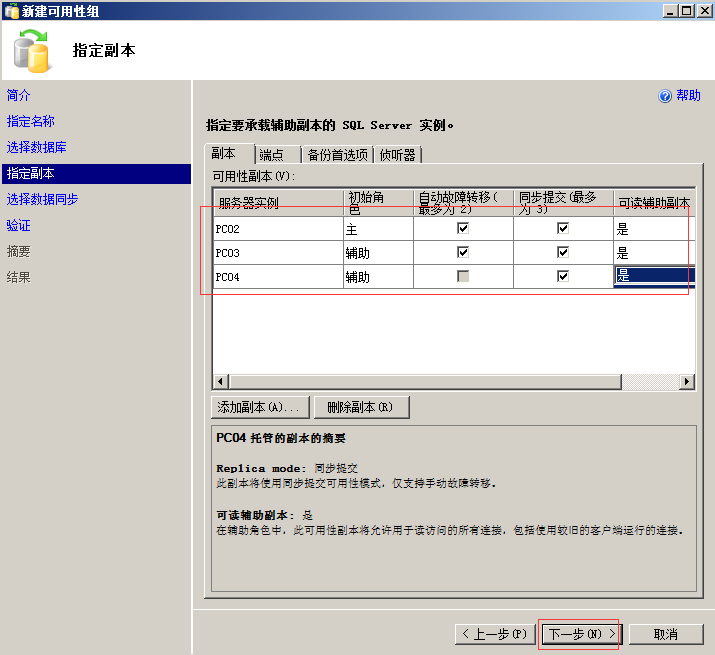Open readable secondary dropdown for PC04
715x655 pixels.
pos(654,276)
